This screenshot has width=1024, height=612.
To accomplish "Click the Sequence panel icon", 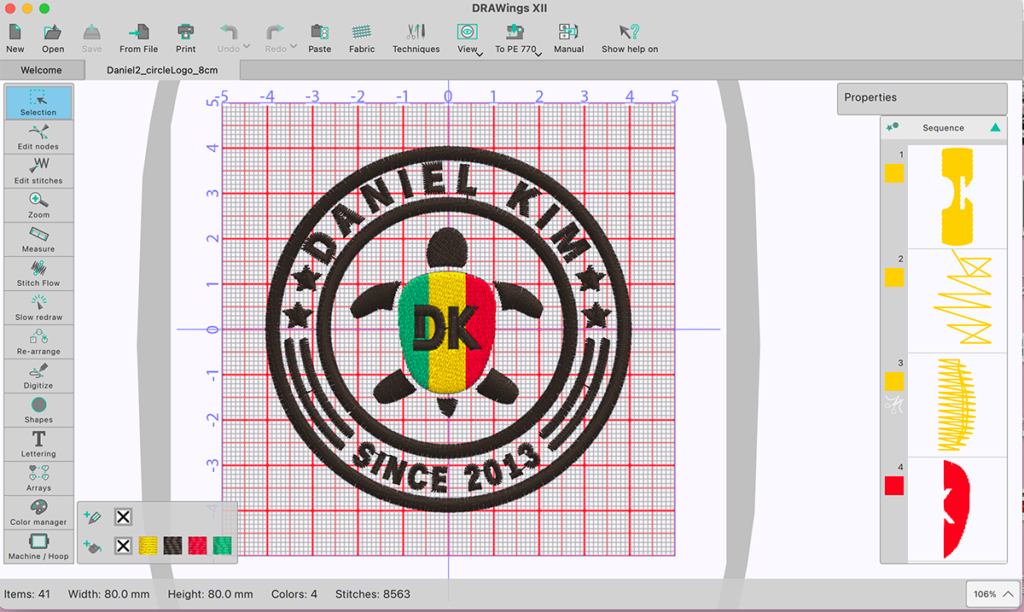I will point(892,127).
